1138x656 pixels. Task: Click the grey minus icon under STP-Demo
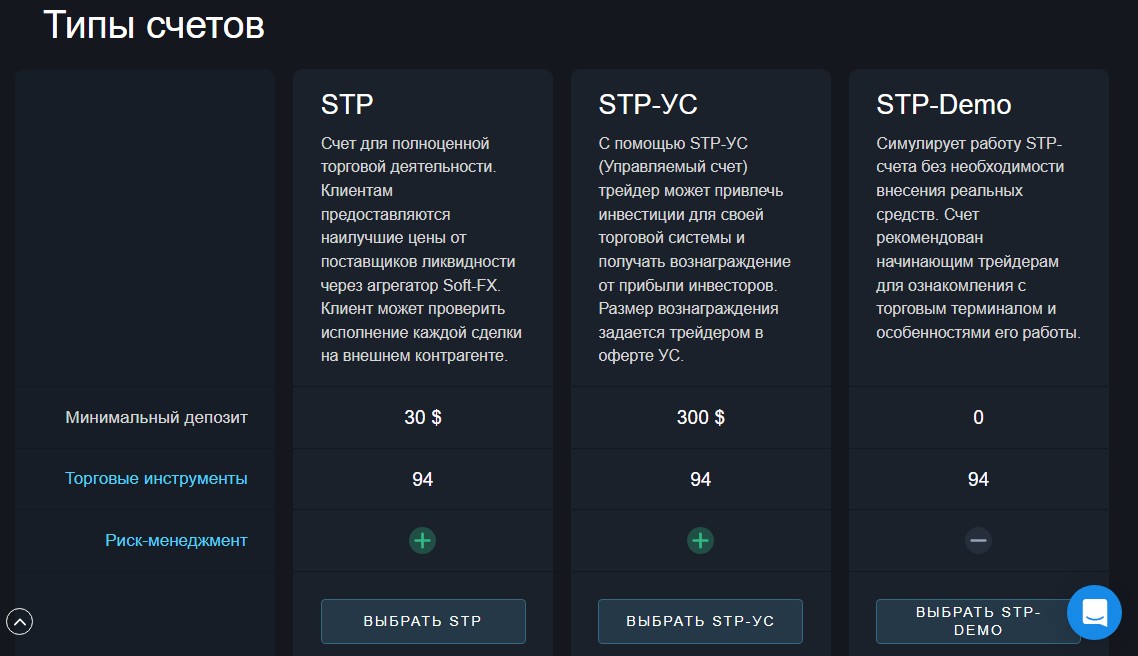[978, 541]
